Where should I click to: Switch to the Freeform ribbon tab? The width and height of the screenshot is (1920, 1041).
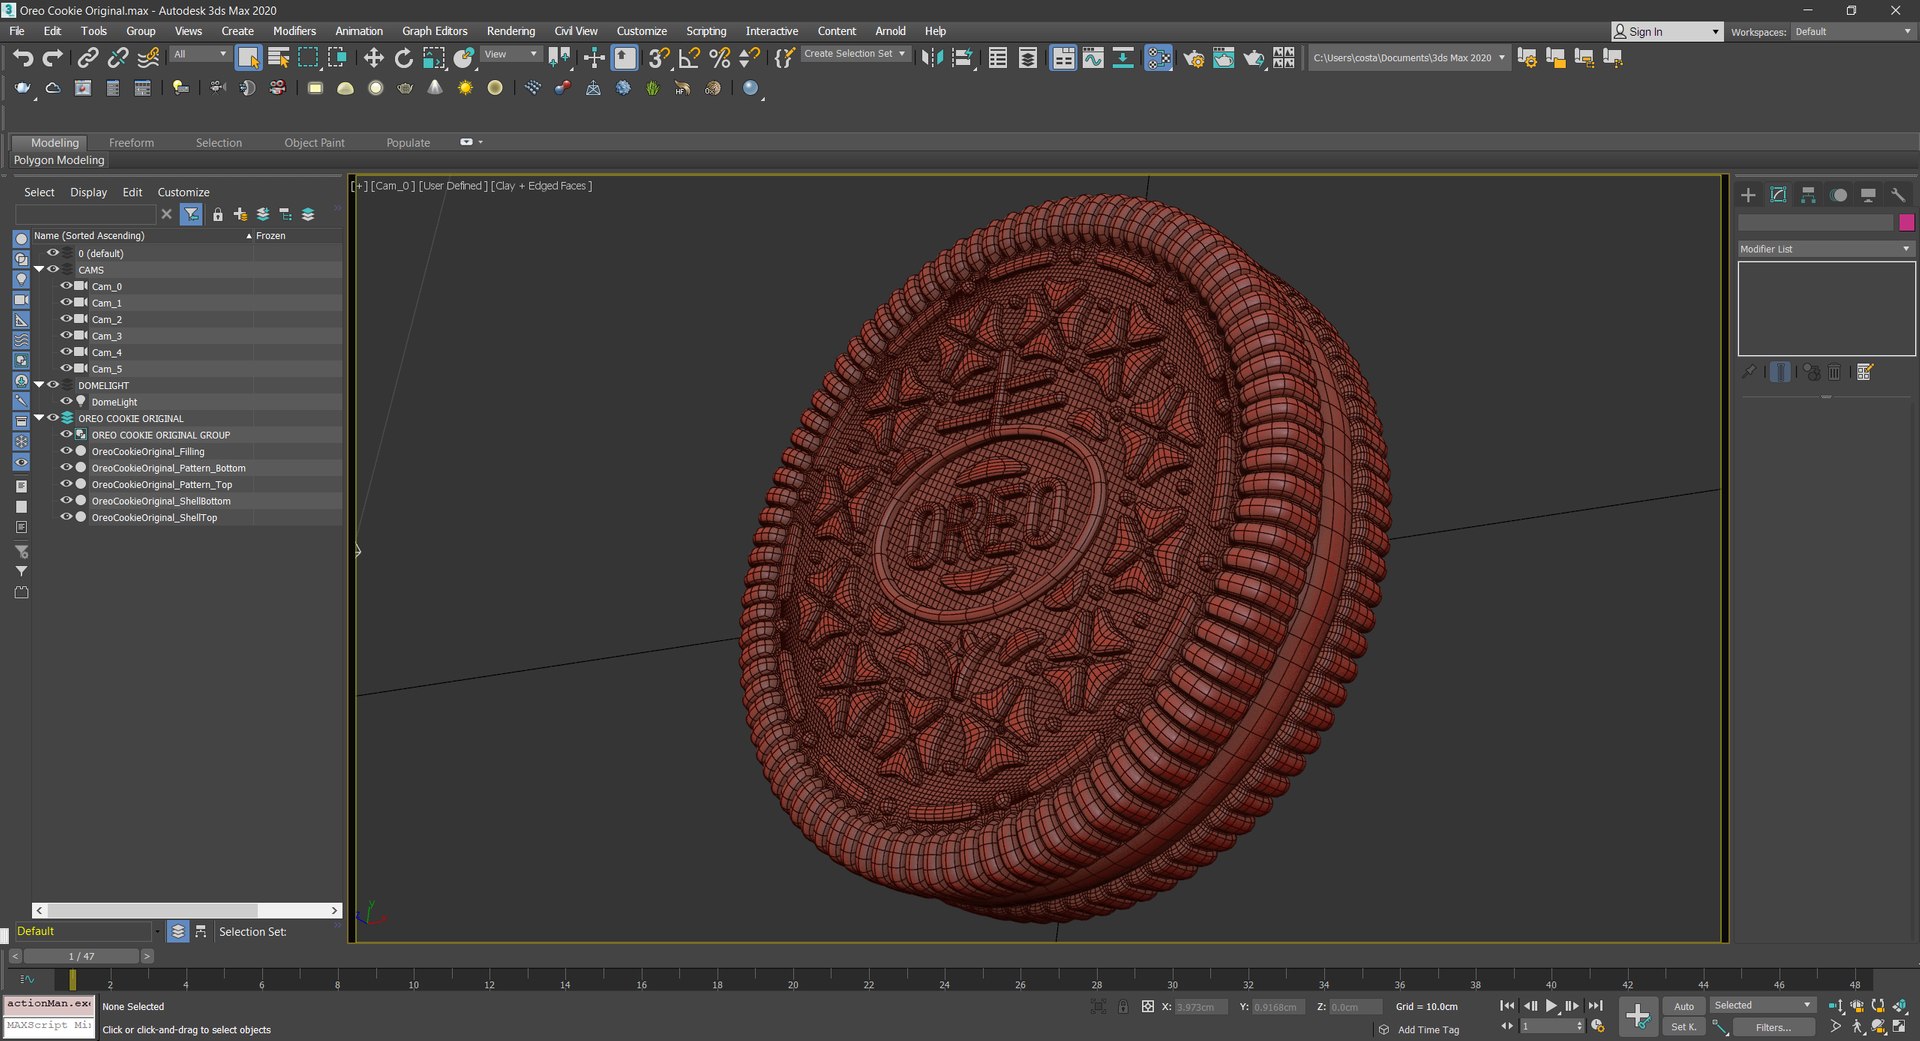pyautogui.click(x=131, y=143)
